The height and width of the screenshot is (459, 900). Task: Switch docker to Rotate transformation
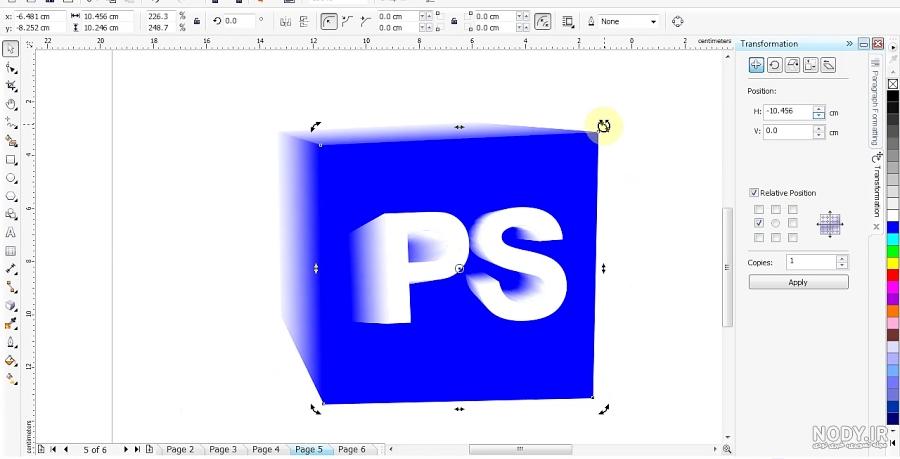(x=774, y=65)
